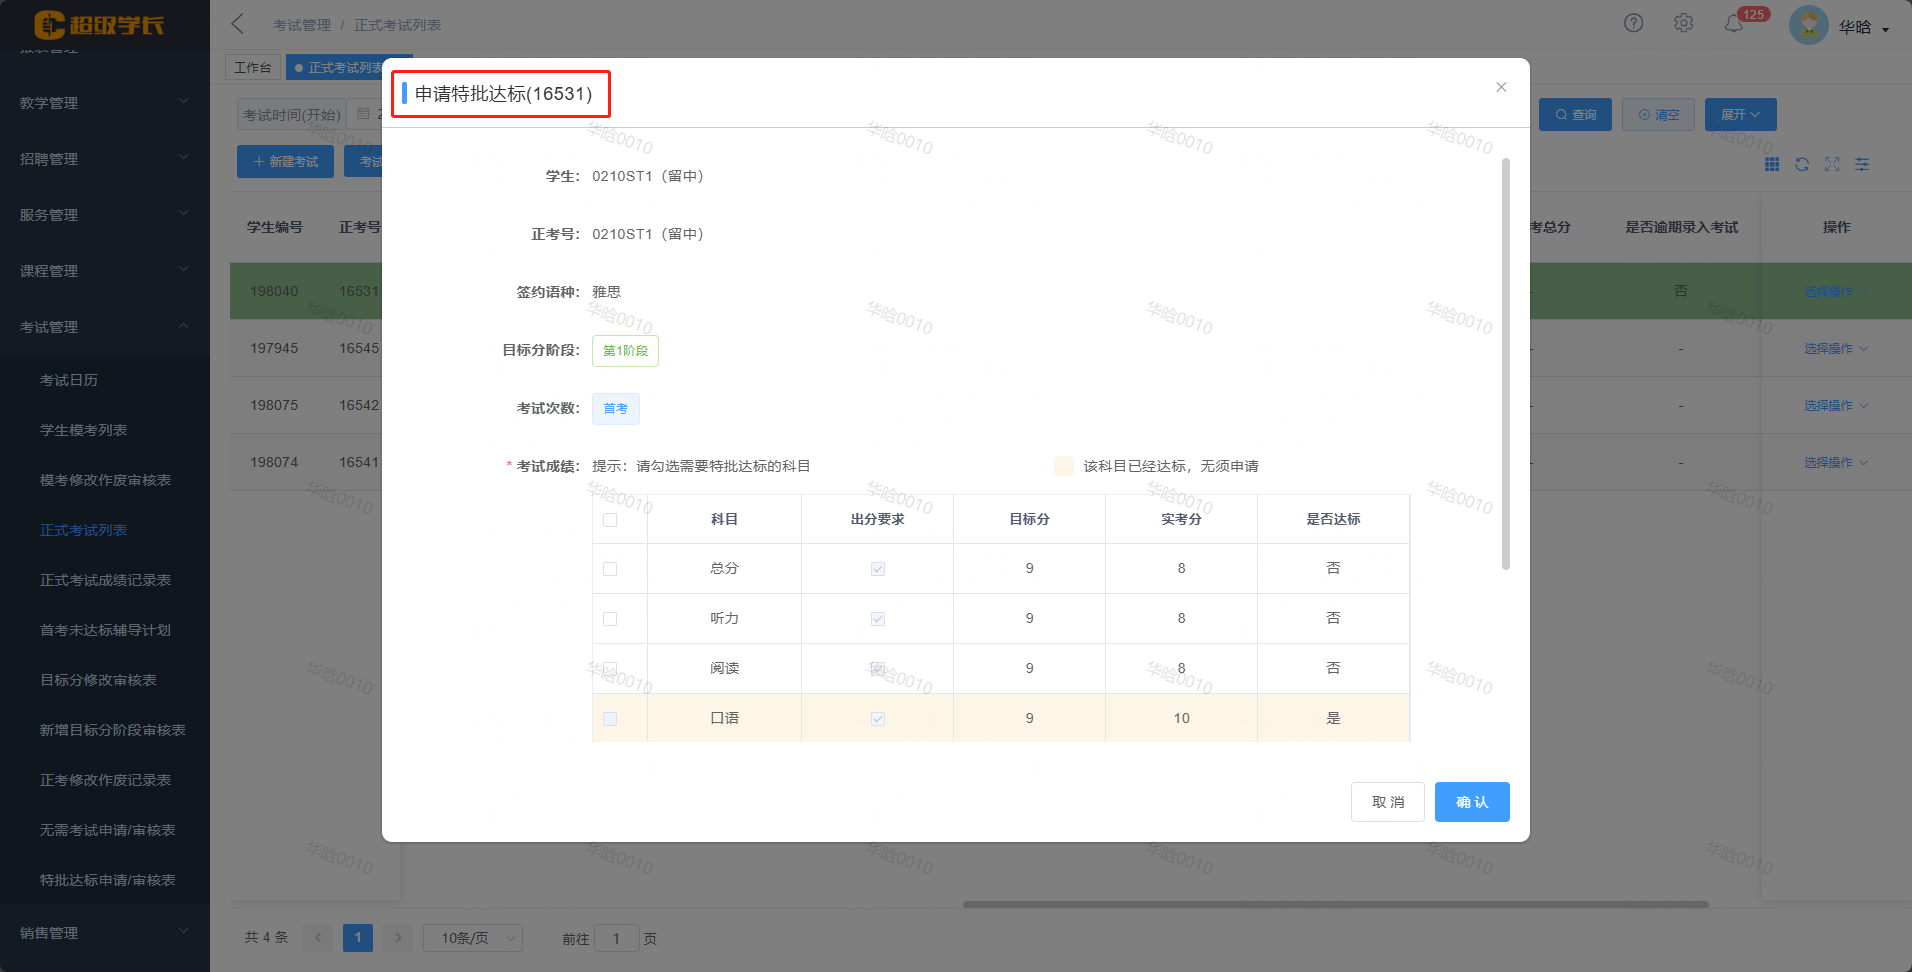The image size is (1912, 972).
Task: Cancel the dialog with 取消 button
Action: point(1387,801)
